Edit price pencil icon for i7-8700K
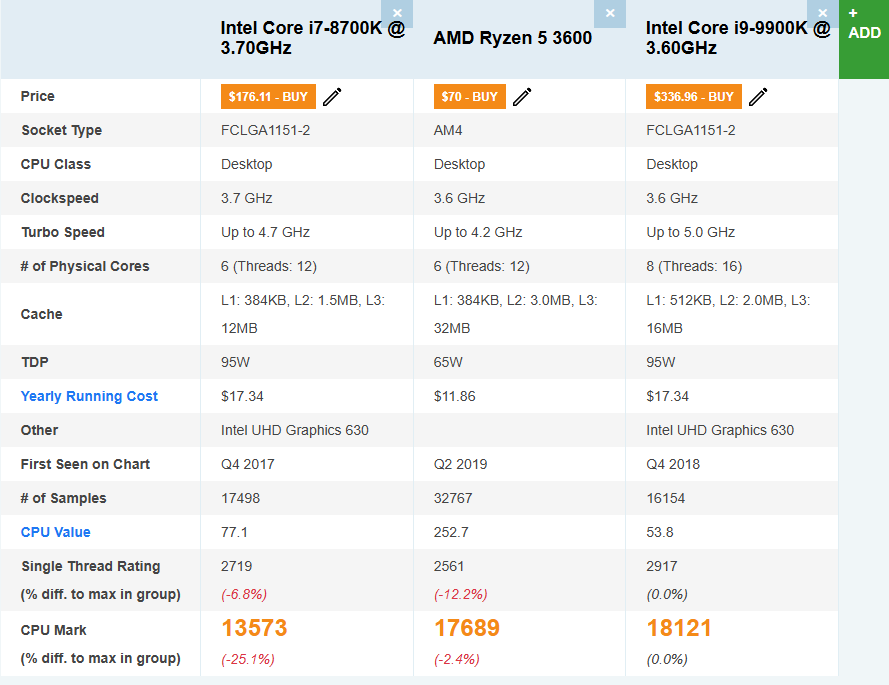The height and width of the screenshot is (685, 889). click(332, 96)
